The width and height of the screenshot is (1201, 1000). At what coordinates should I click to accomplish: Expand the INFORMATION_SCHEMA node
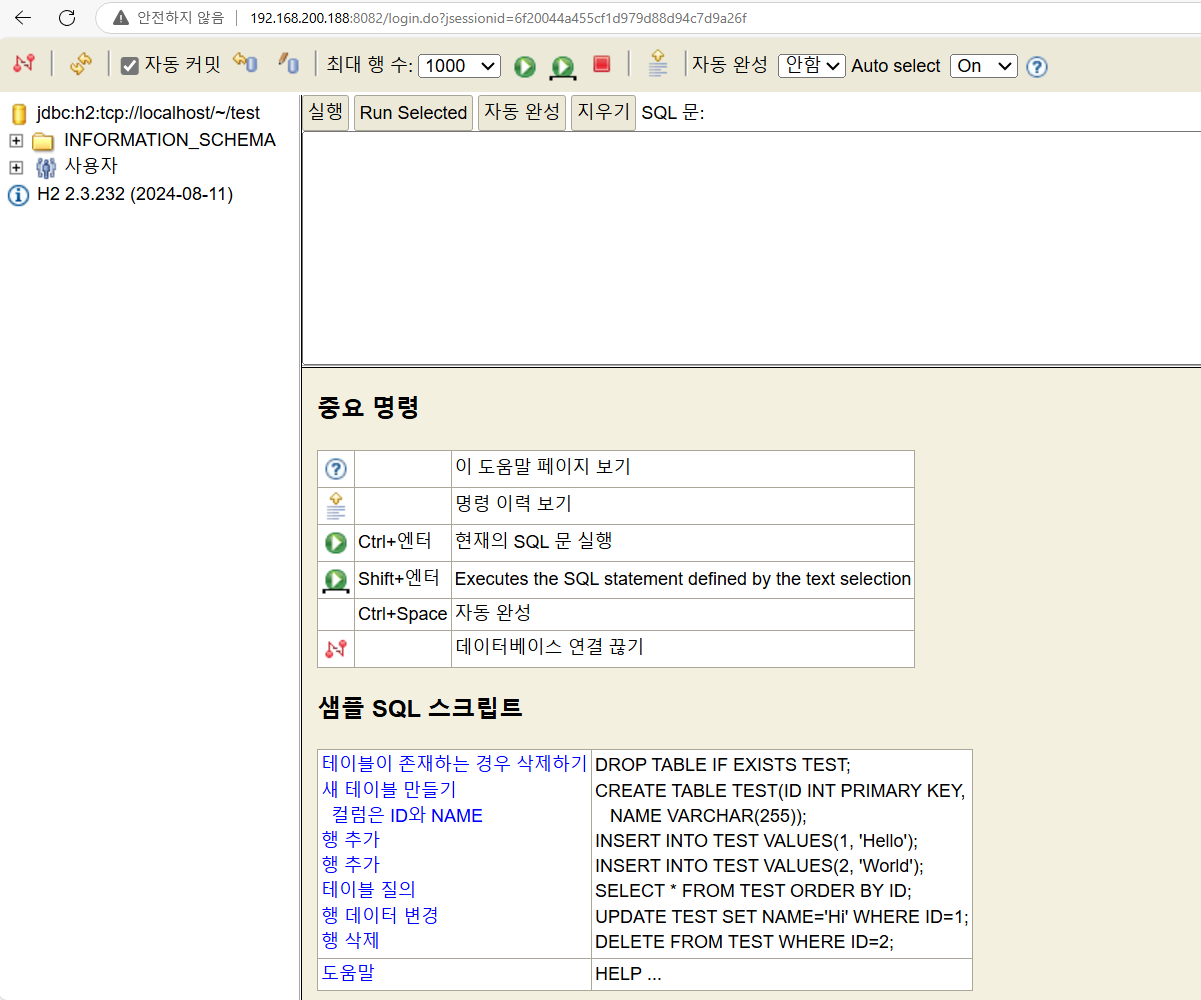pos(16,140)
